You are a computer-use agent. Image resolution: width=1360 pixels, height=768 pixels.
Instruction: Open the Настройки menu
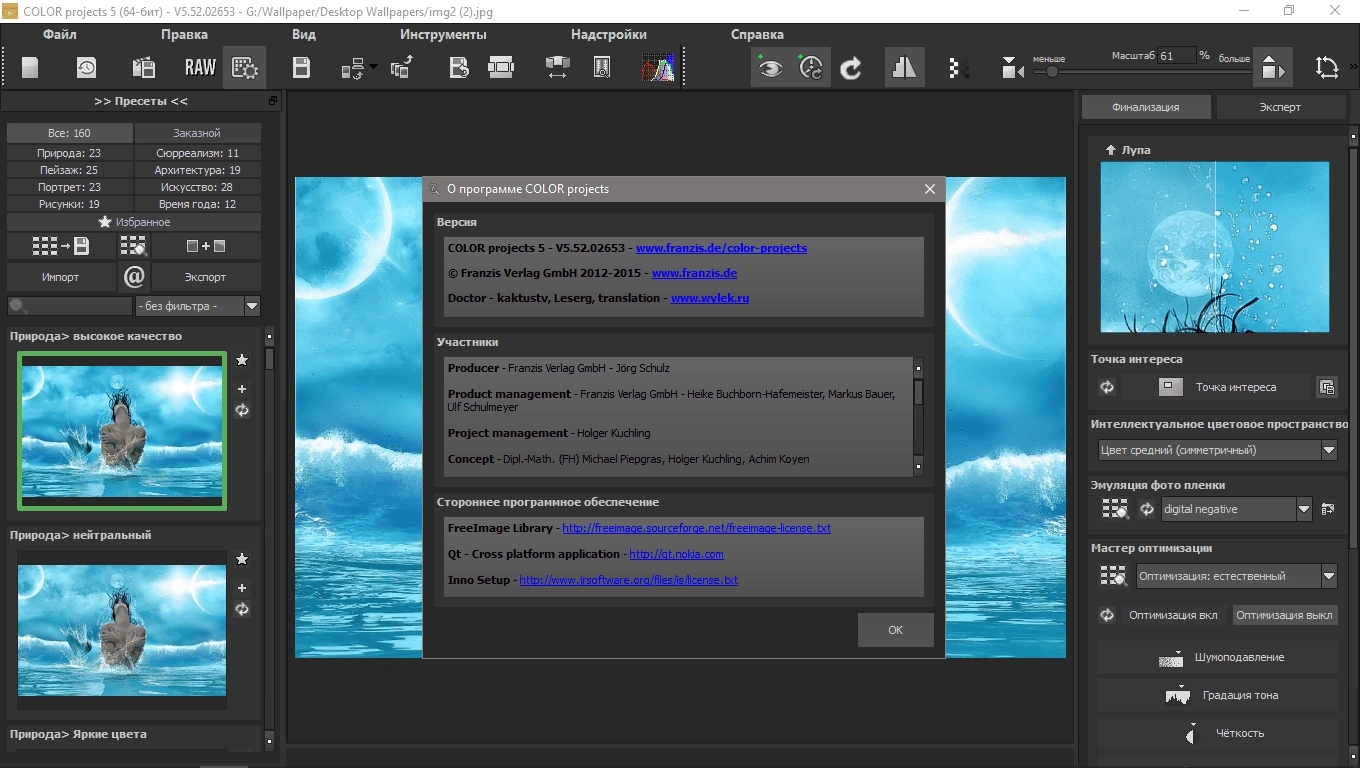pyautogui.click(x=609, y=34)
